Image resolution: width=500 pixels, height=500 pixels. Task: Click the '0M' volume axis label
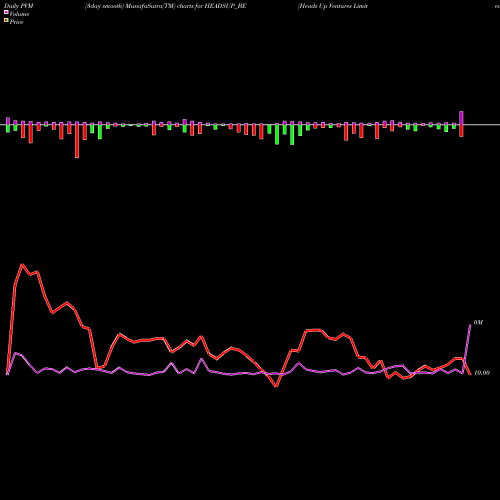478,322
